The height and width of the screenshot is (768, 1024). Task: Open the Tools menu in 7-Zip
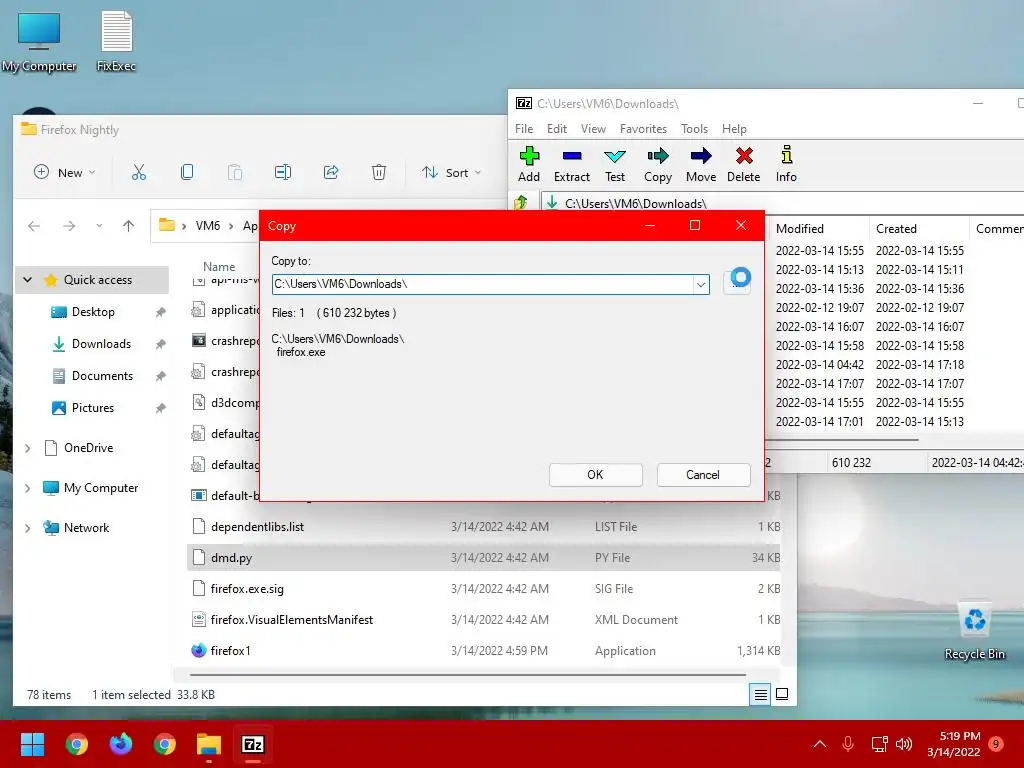coord(694,129)
